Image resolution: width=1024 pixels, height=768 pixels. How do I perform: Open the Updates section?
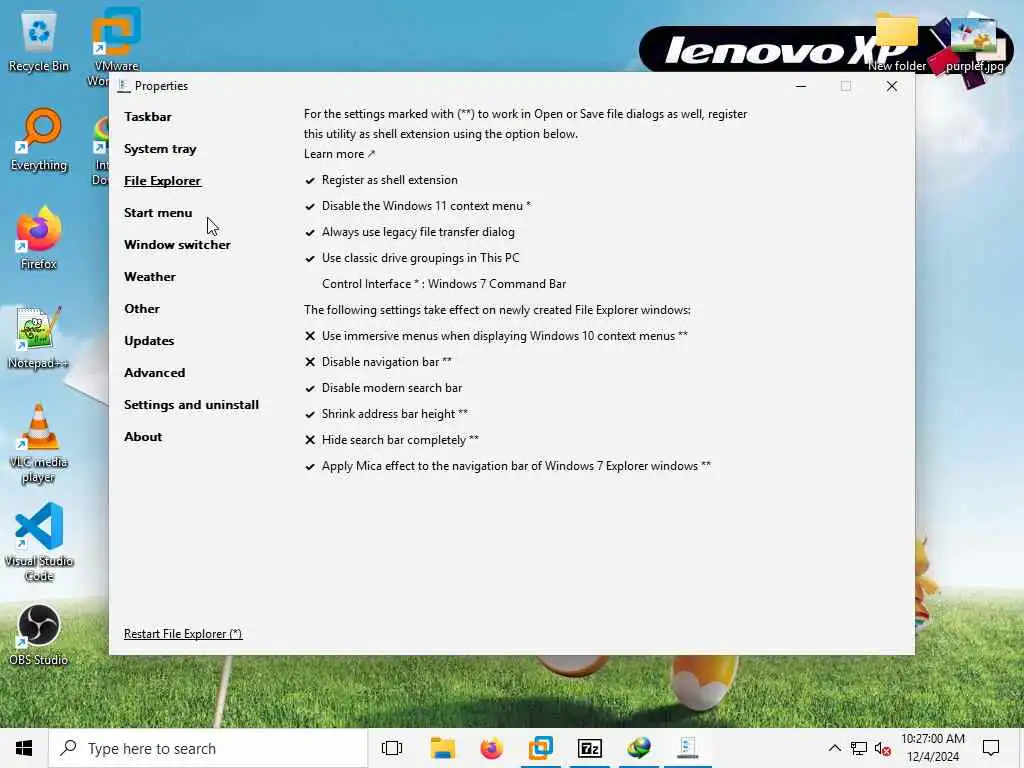tap(149, 341)
